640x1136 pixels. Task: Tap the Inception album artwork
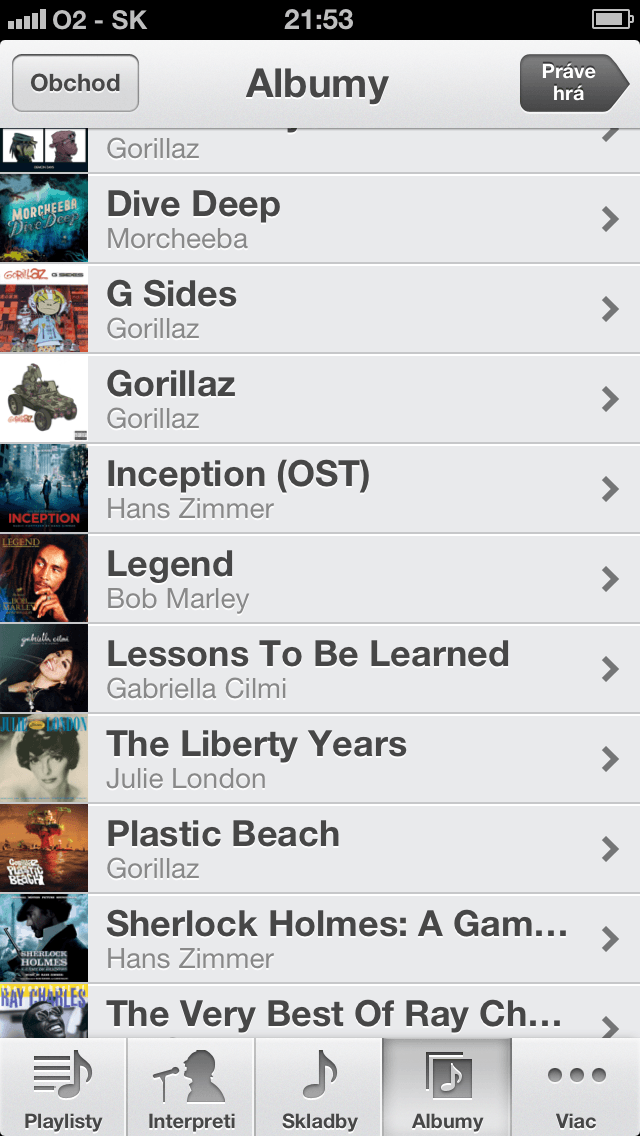tap(43, 488)
